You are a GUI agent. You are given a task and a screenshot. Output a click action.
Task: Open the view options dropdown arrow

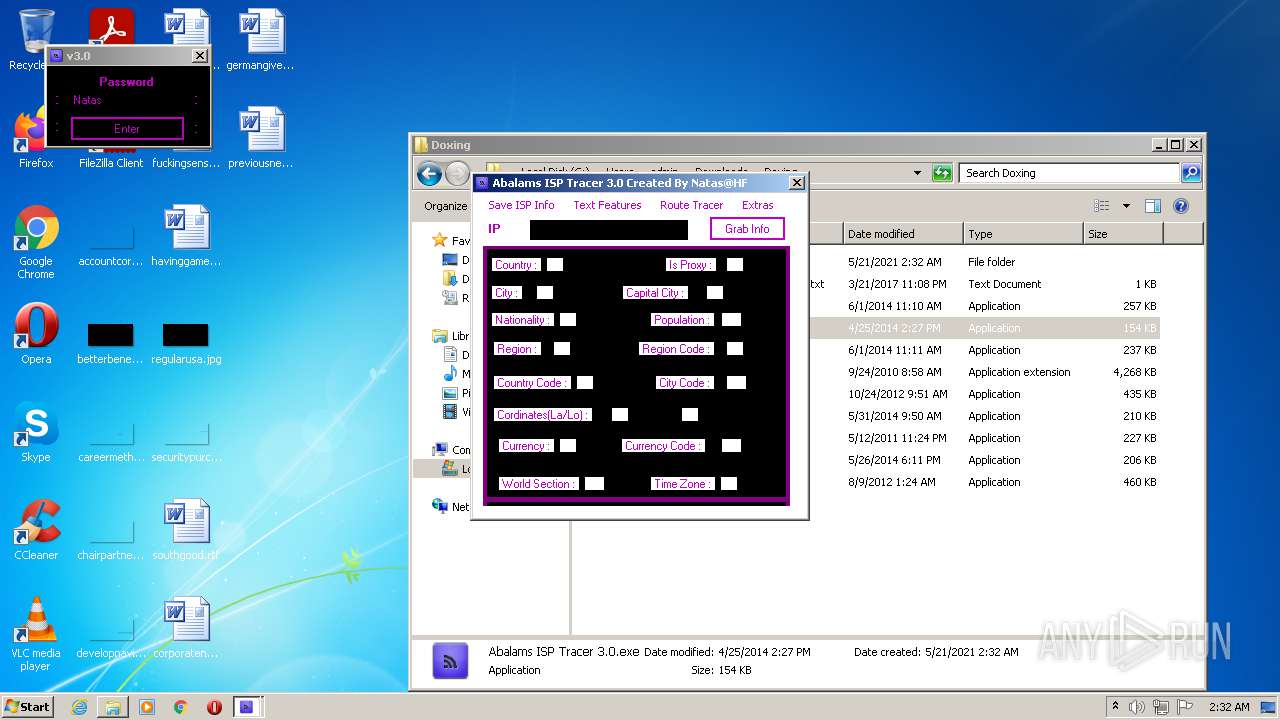click(x=1126, y=206)
